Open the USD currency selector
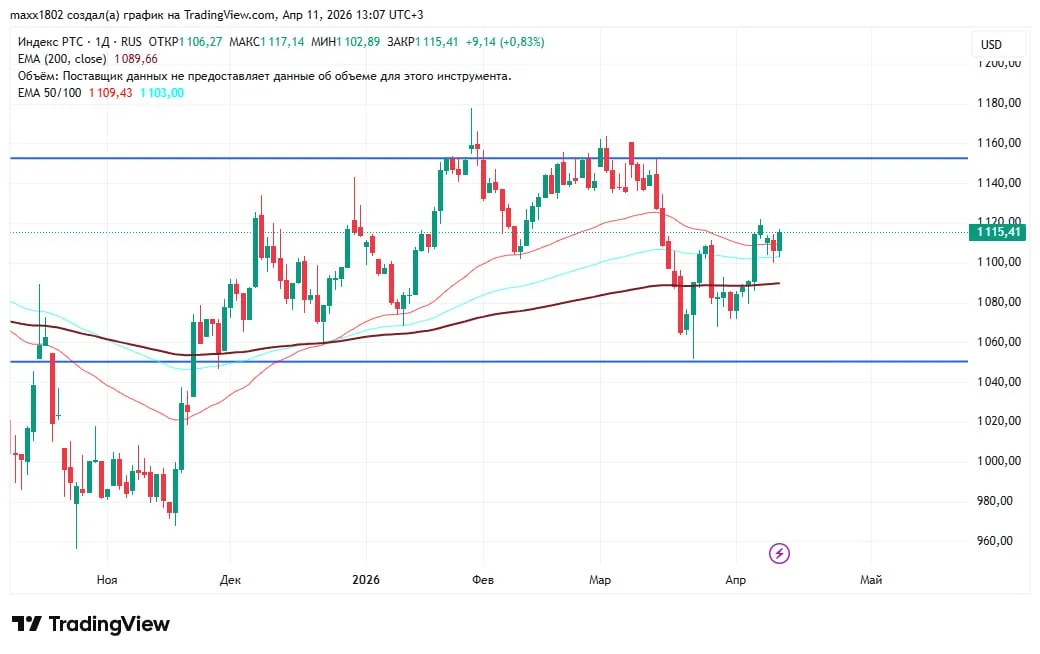Image resolution: width=1040 pixels, height=654 pixels. (x=991, y=45)
